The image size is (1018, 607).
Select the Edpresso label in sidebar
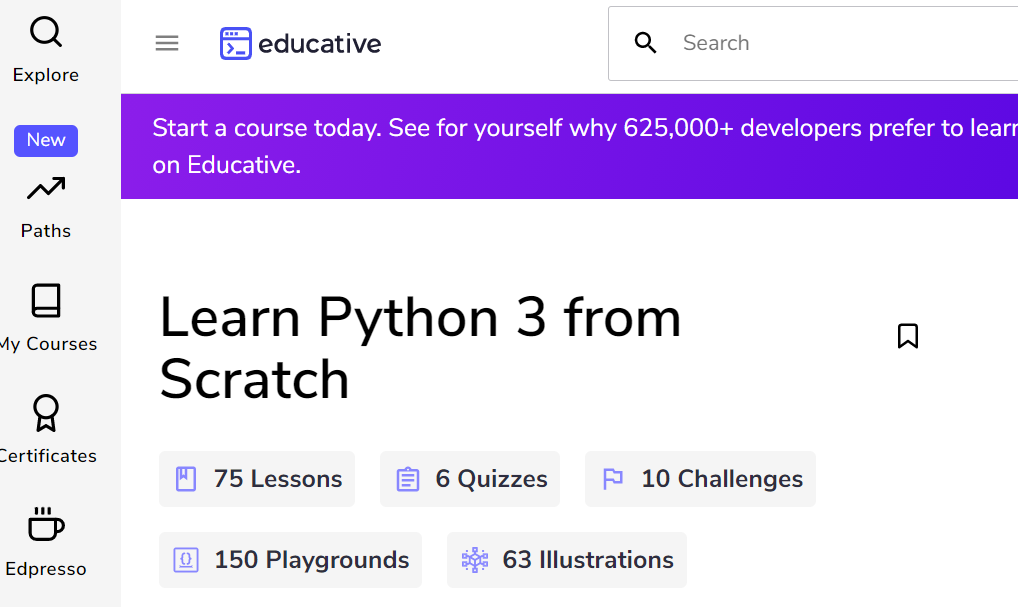point(46,569)
